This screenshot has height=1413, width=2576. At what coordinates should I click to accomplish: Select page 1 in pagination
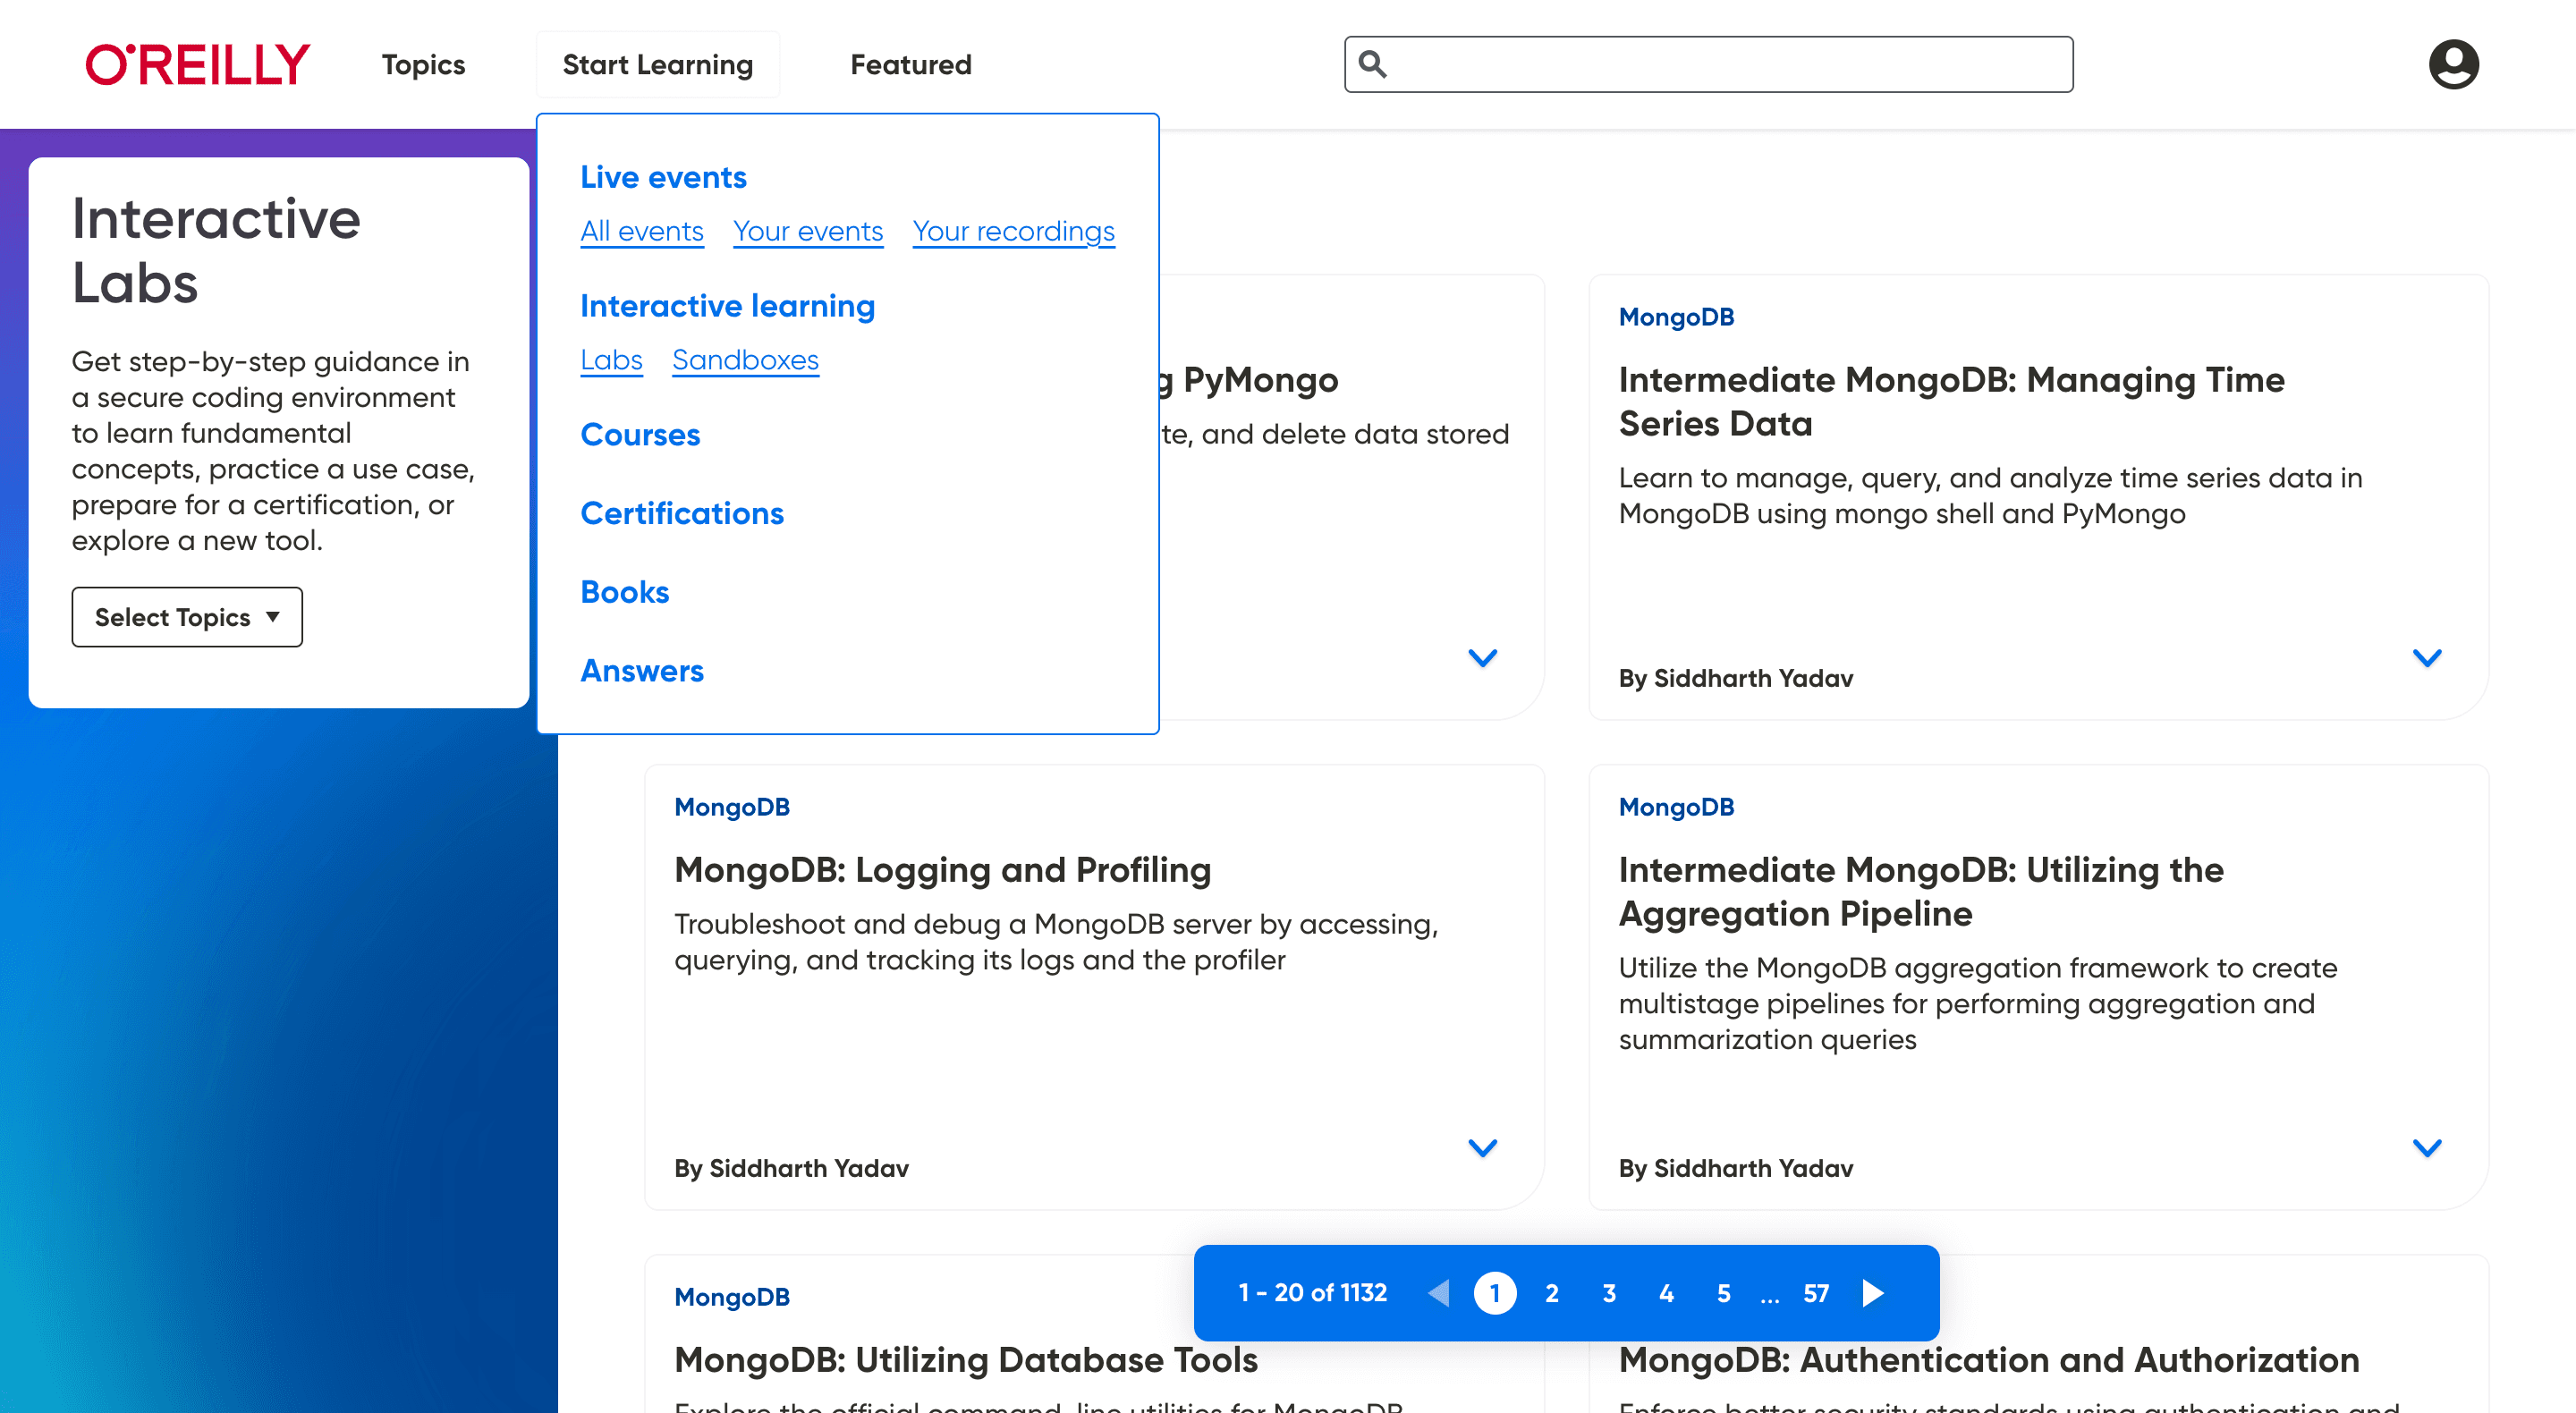coord(1495,1293)
